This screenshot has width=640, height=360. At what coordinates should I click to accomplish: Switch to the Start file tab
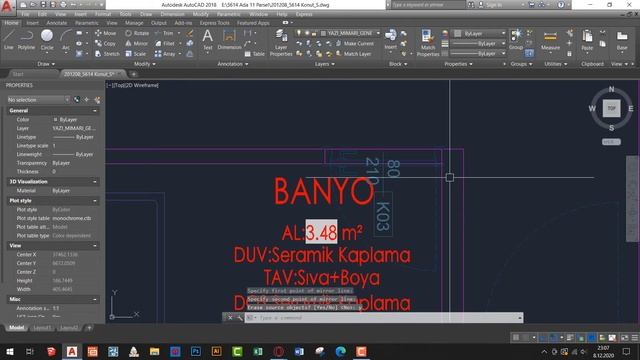18,74
